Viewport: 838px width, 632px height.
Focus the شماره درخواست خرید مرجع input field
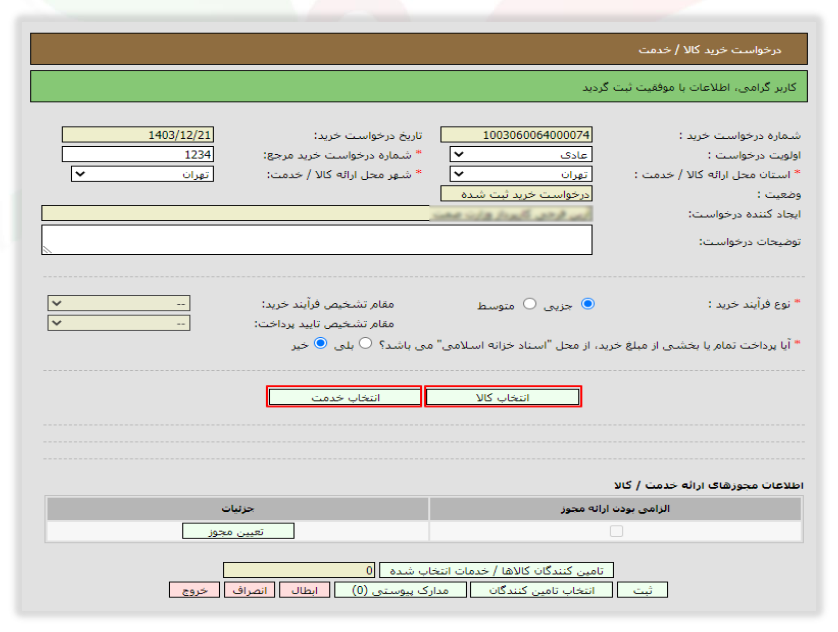[x=138, y=154]
